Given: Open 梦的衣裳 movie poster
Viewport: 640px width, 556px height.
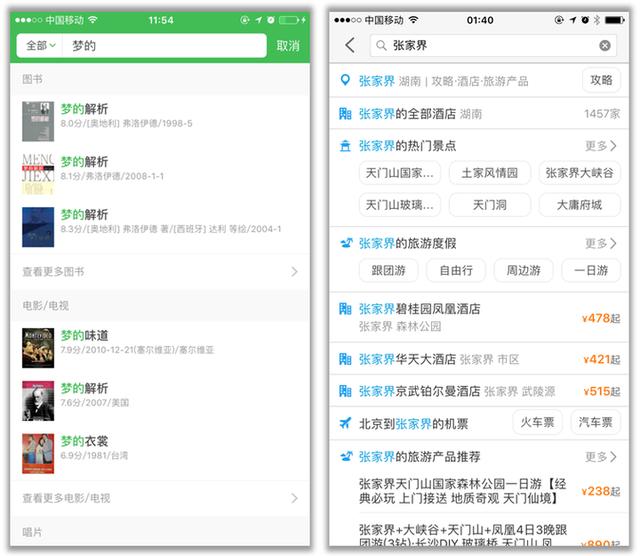Looking at the screenshot, I should [x=38, y=453].
